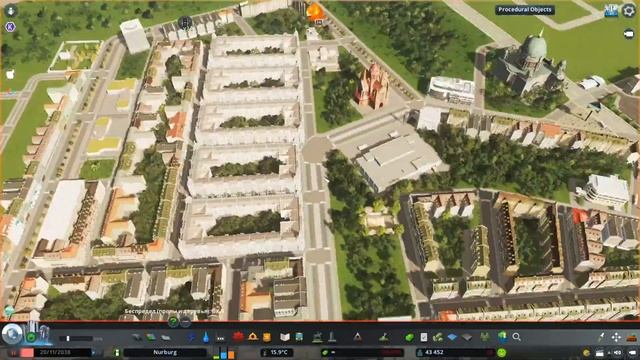This screenshot has height=360, width=640.
Task: Open the Monuments pyramid icon
Action: pos(357,337)
